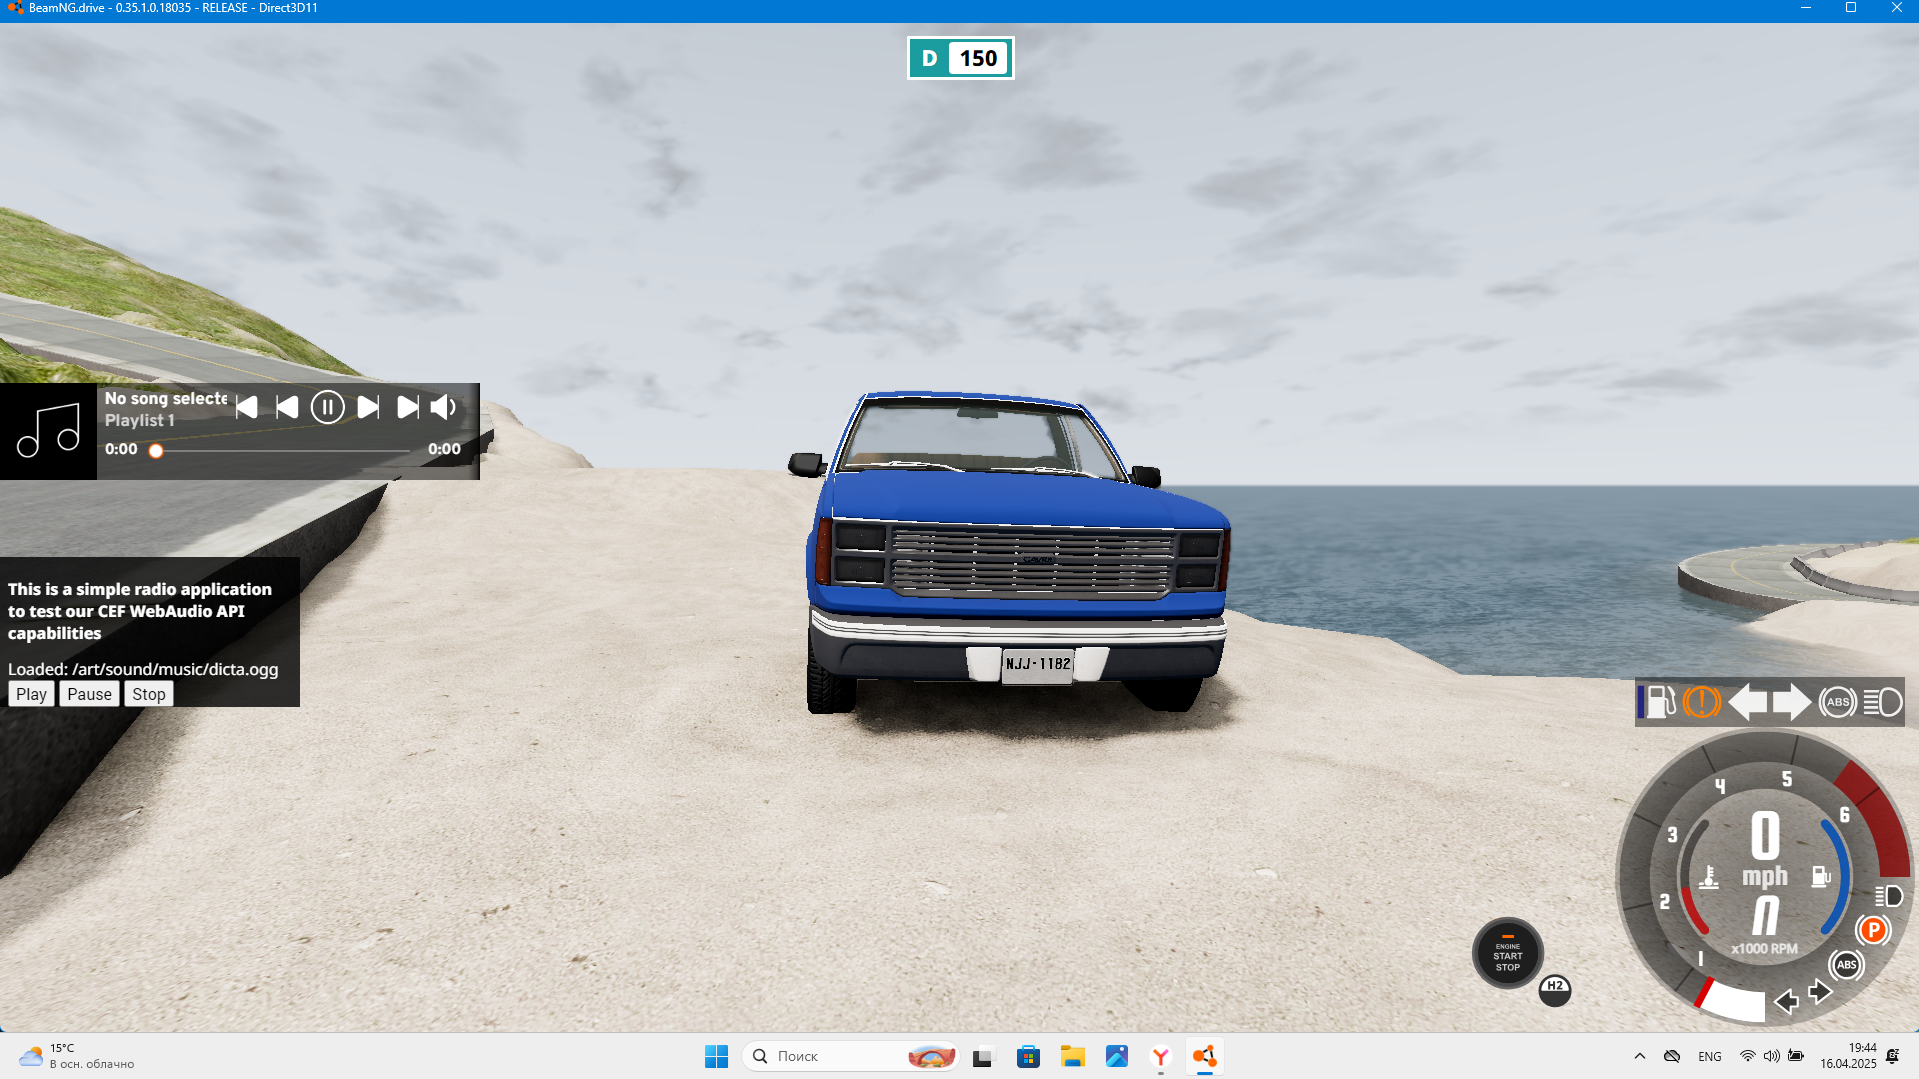Click the right signal arrow on tachometer
This screenshot has width=1919, height=1079.
click(x=1820, y=991)
